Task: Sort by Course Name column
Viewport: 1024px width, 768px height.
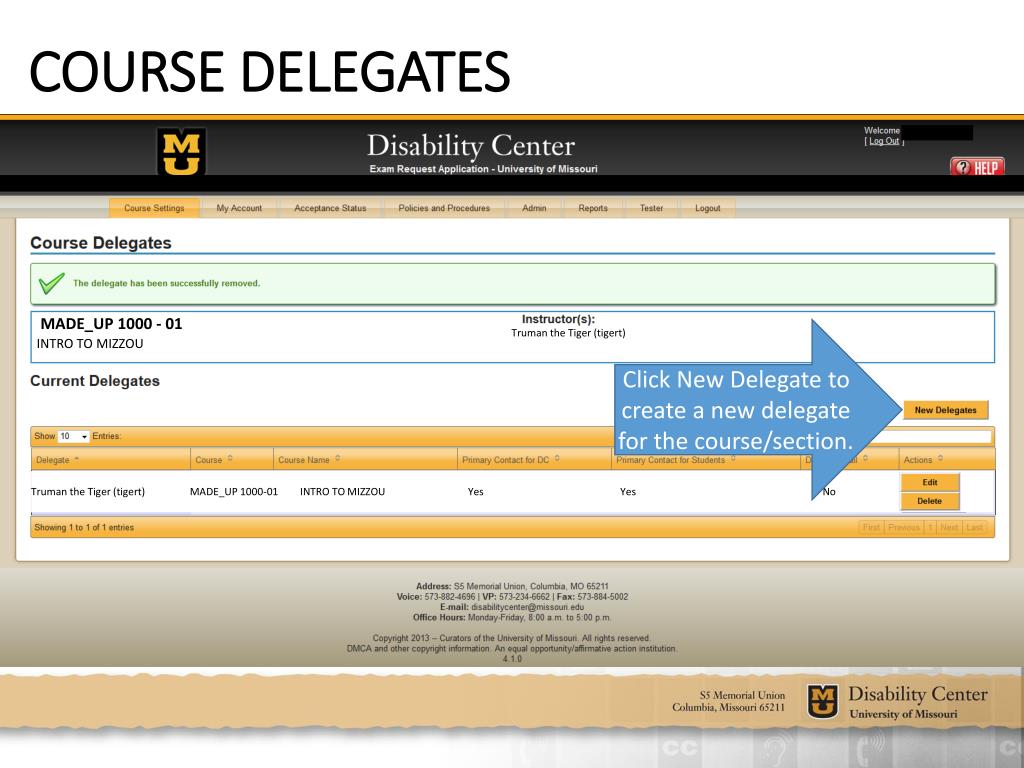Action: [x=365, y=460]
